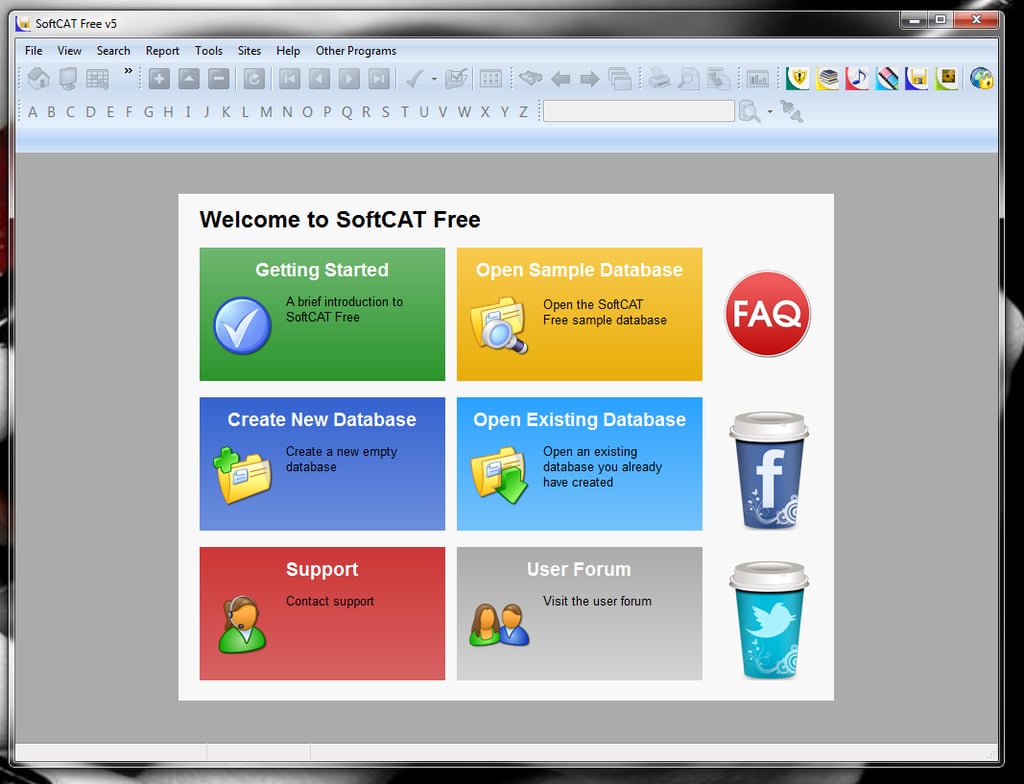The width and height of the screenshot is (1024, 784).
Task: Open the Help menu
Action: 288,50
